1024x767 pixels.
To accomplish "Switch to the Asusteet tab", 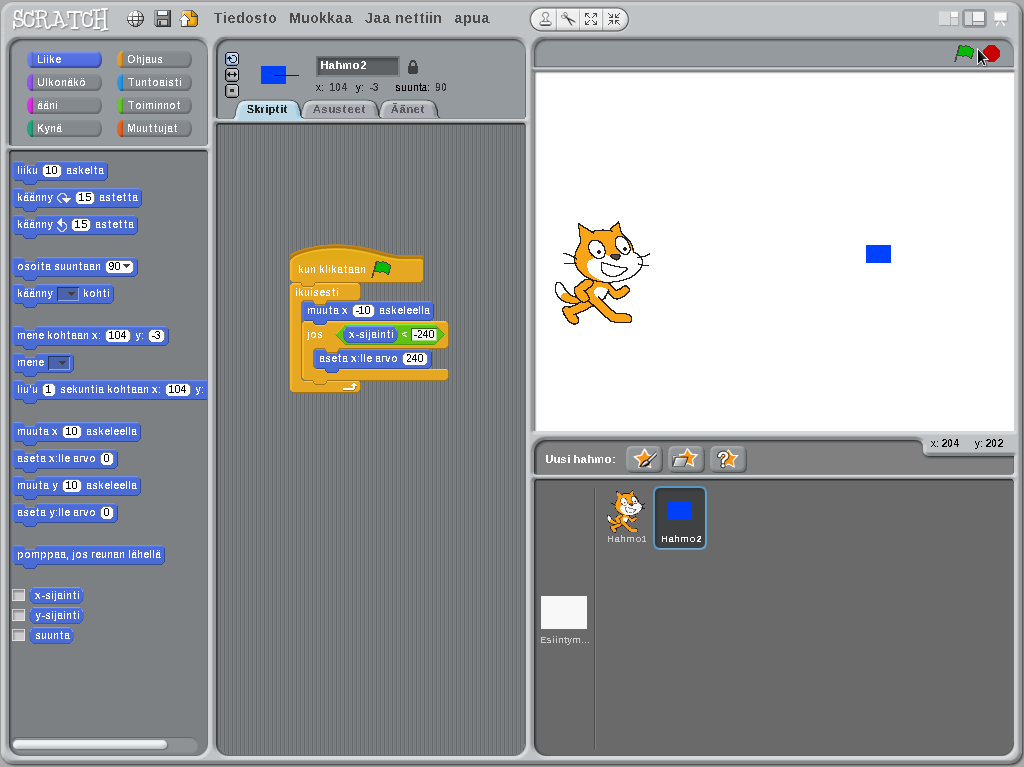I will pos(339,109).
